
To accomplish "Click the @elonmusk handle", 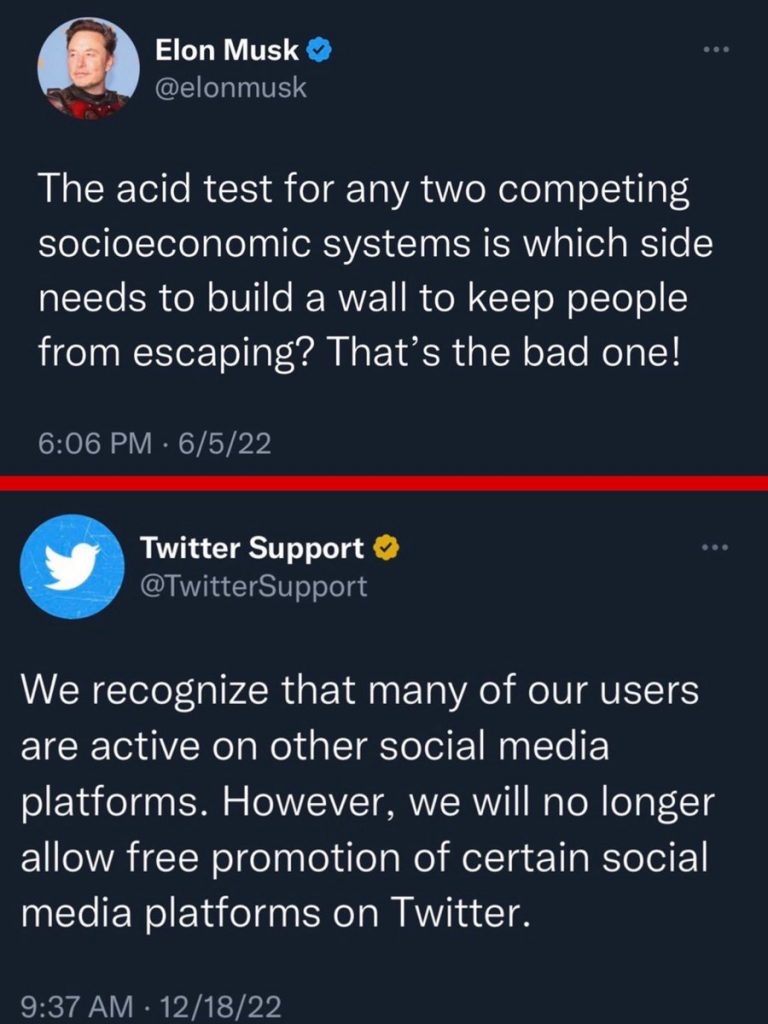I will pos(231,88).
